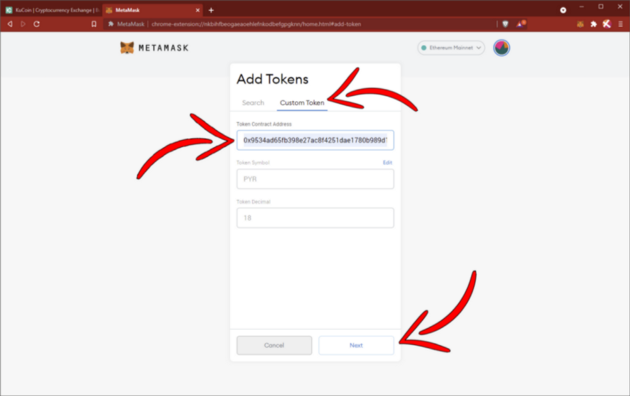Click the Next button
This screenshot has width=630, height=396.
356,345
